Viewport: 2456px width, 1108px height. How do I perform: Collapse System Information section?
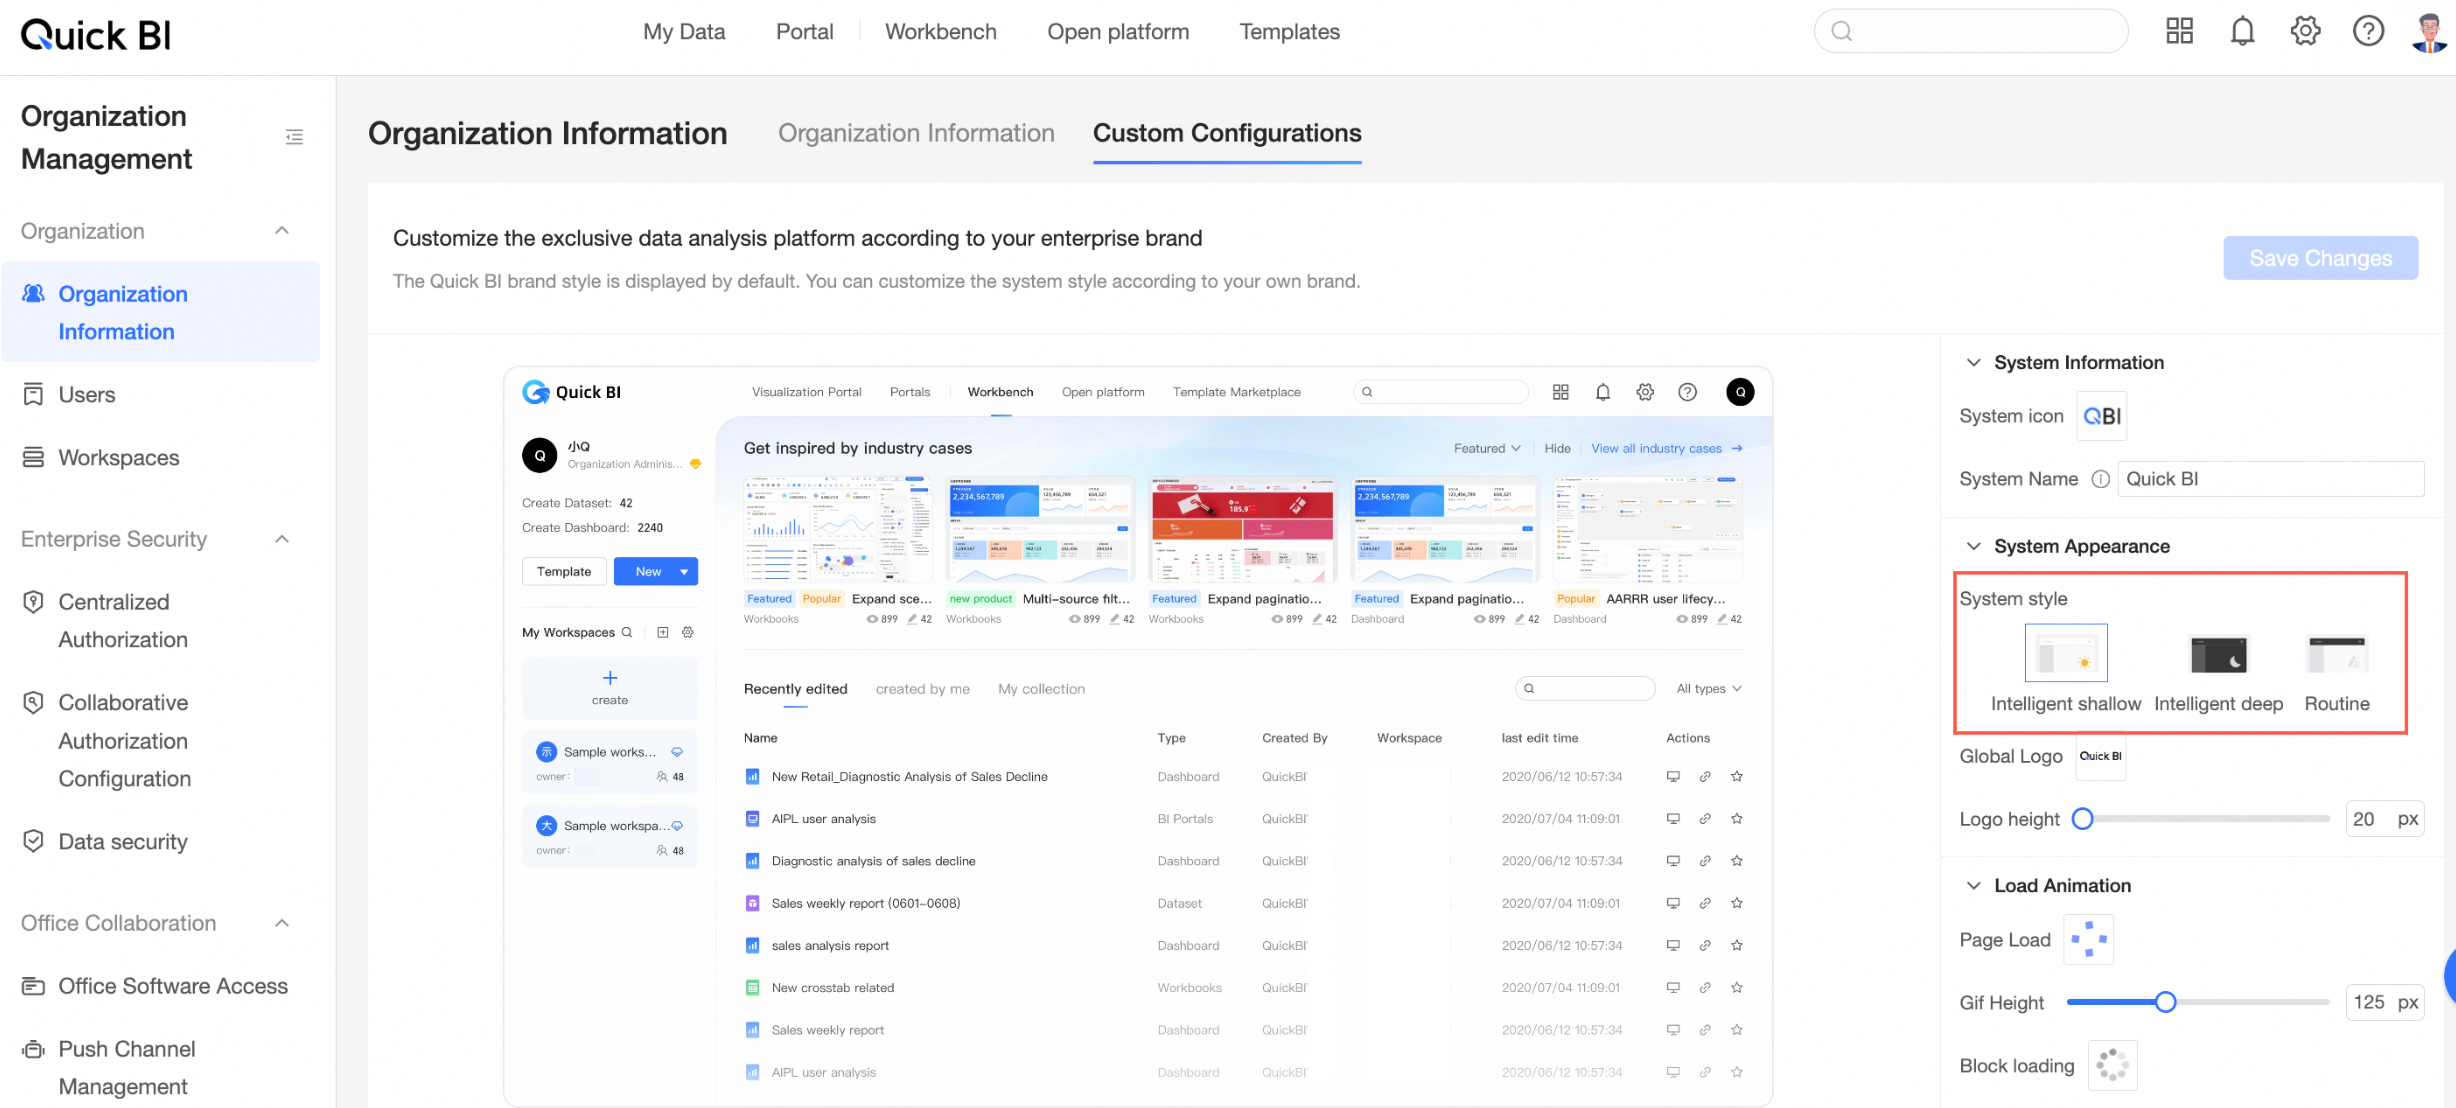[x=1973, y=362]
